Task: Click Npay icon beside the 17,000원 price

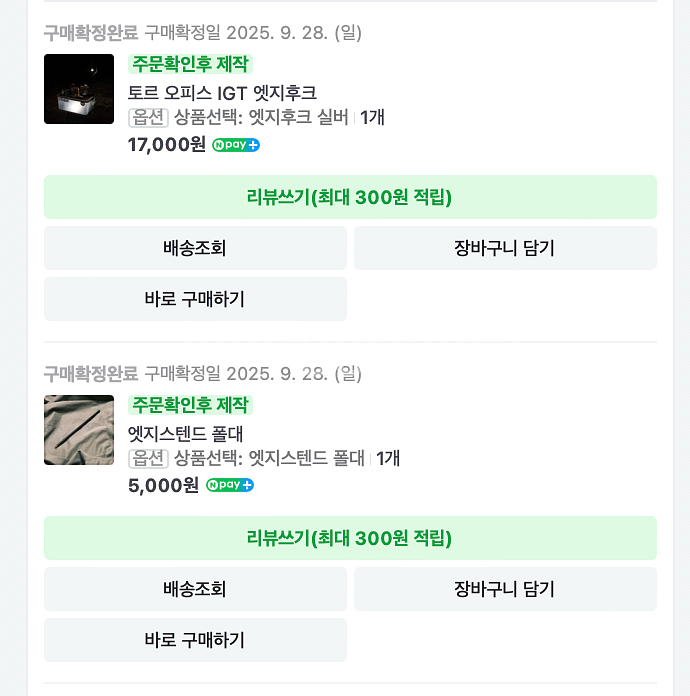Action: [x=236, y=145]
